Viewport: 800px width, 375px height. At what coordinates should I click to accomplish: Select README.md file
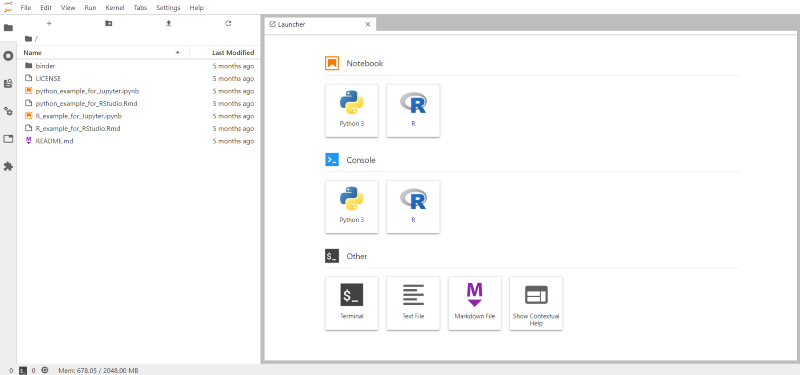[x=139, y=141]
